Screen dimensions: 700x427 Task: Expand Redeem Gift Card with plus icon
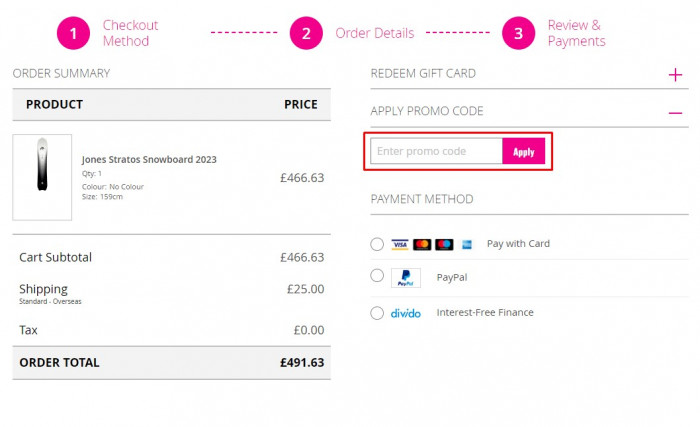coord(676,74)
